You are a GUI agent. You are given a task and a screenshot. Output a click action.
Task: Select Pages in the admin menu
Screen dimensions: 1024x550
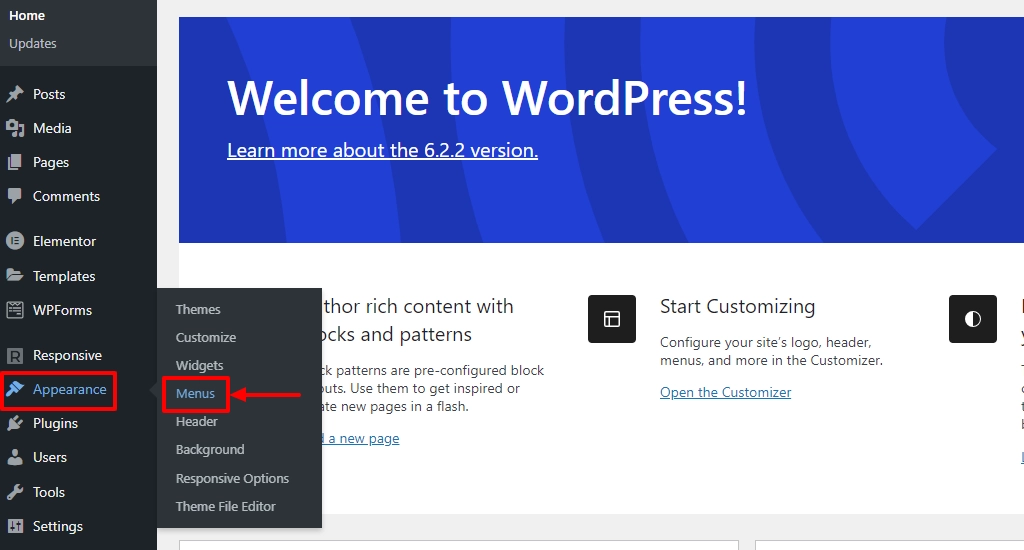point(51,162)
